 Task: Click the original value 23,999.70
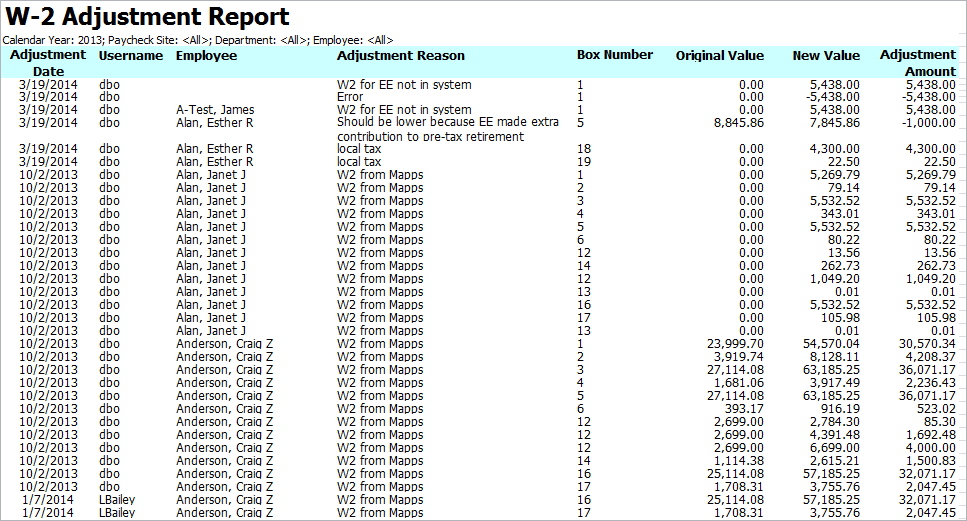click(x=735, y=343)
